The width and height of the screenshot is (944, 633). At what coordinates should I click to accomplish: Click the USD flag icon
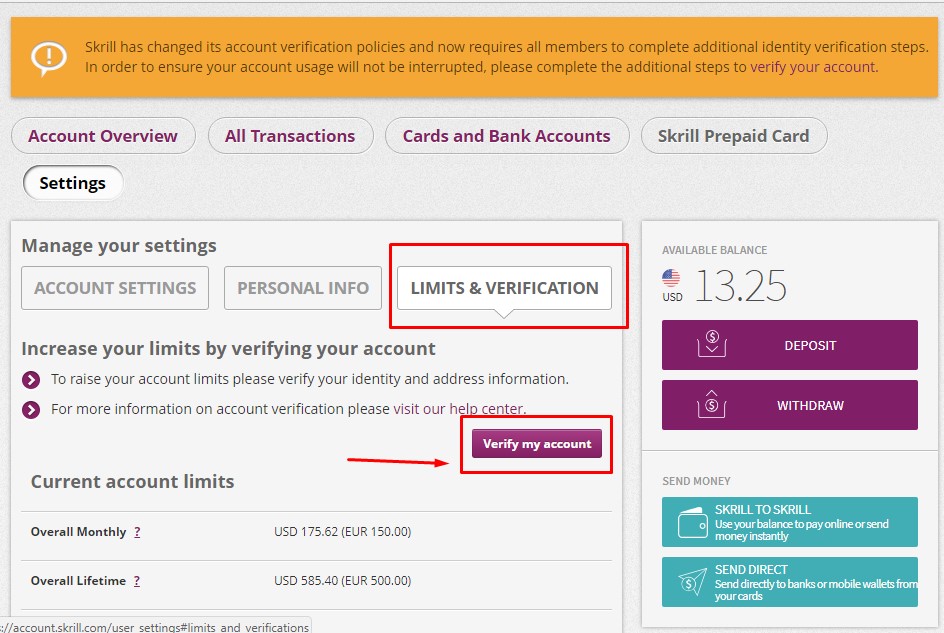(671, 278)
